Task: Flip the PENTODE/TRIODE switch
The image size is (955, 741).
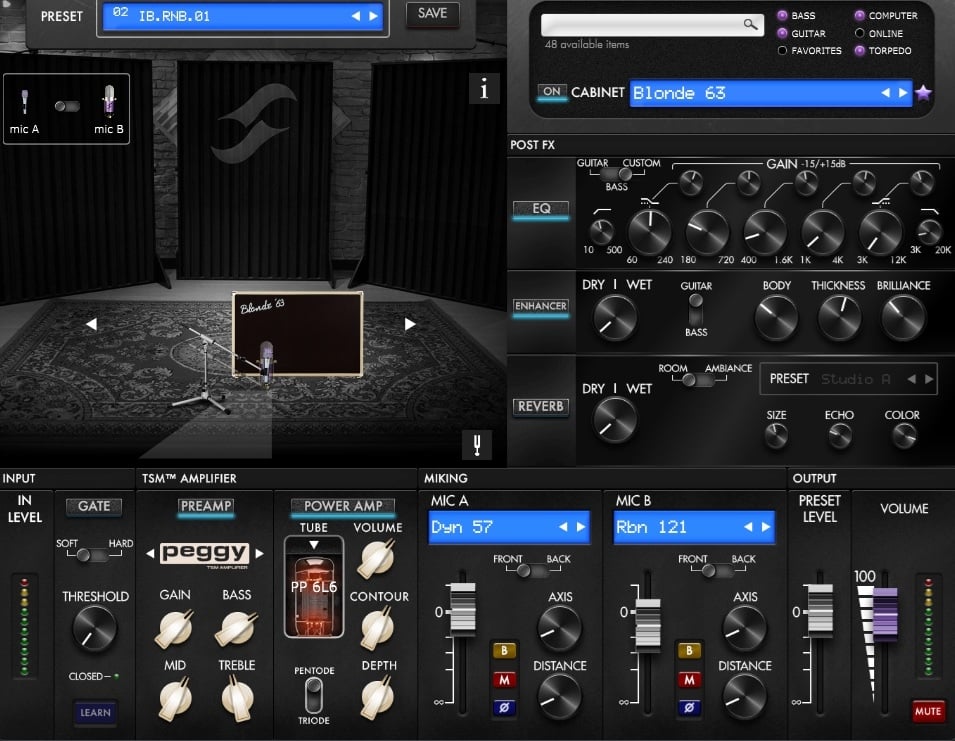Action: point(314,695)
